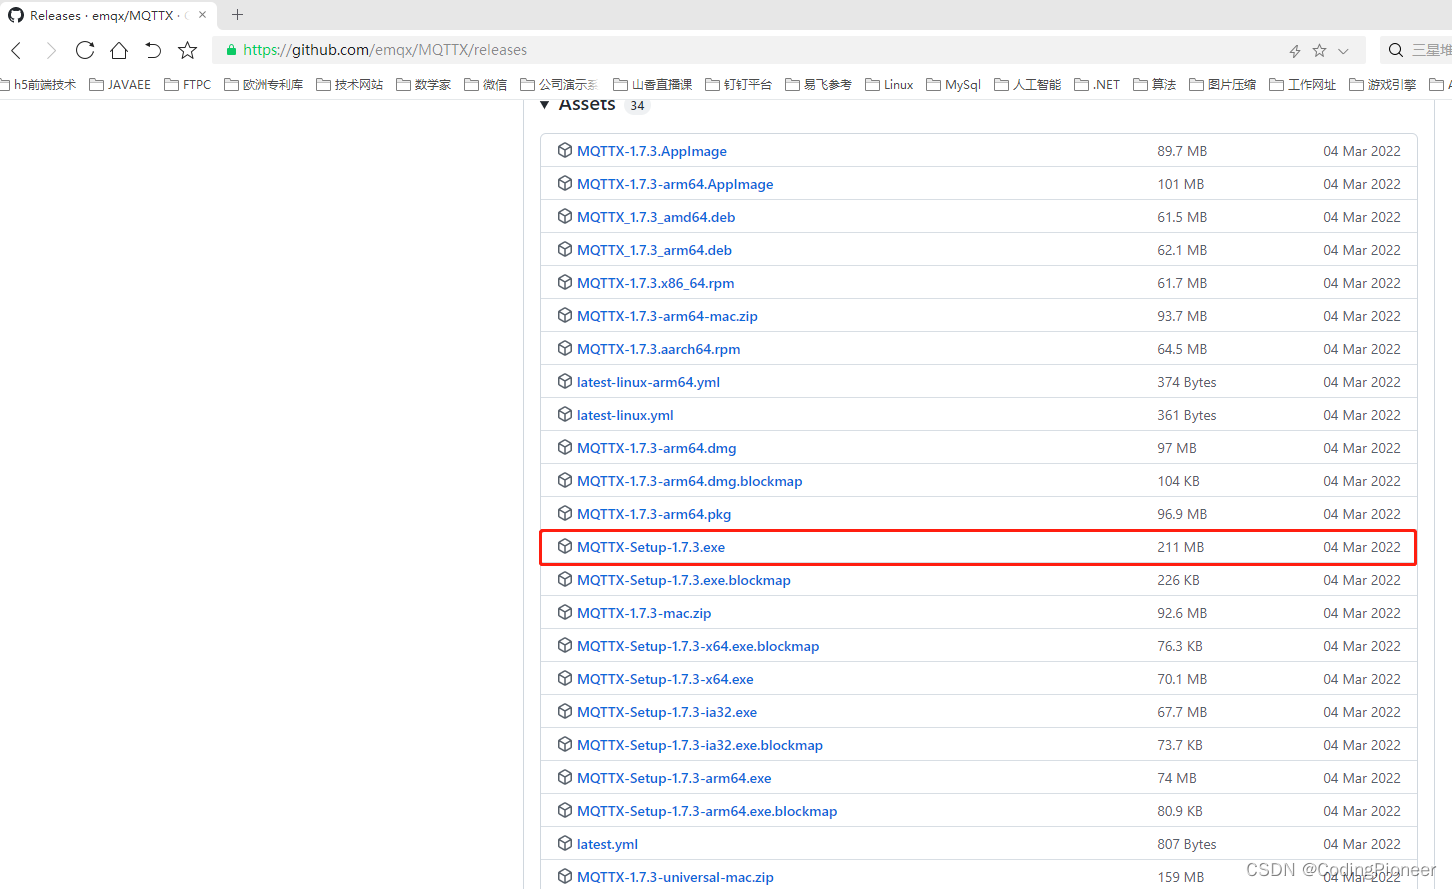1452x889 pixels.
Task: Open the latest-linux-arm64.yml file link
Action: (648, 382)
